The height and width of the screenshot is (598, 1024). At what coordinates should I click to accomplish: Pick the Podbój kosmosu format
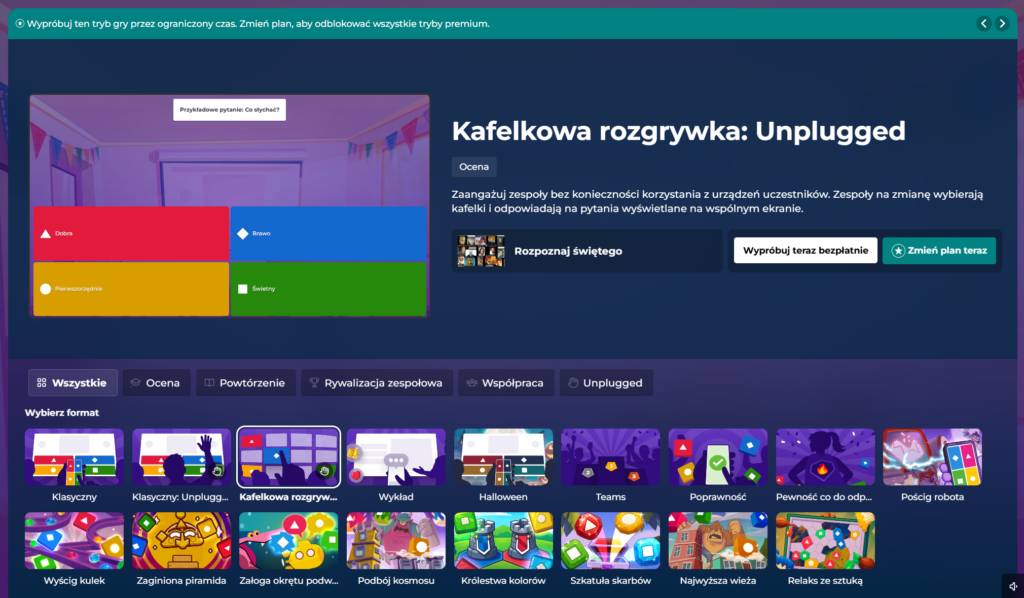coord(396,541)
